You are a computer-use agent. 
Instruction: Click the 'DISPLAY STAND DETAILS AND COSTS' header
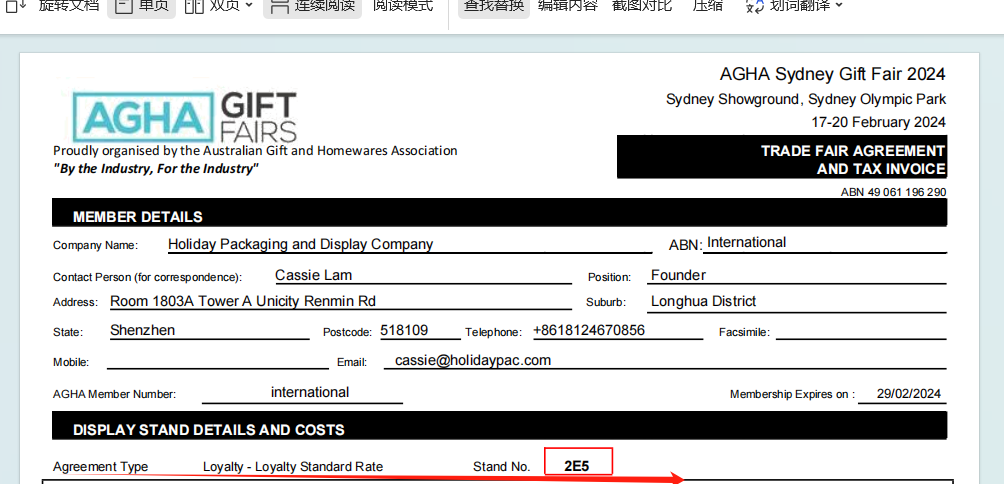pos(499,426)
